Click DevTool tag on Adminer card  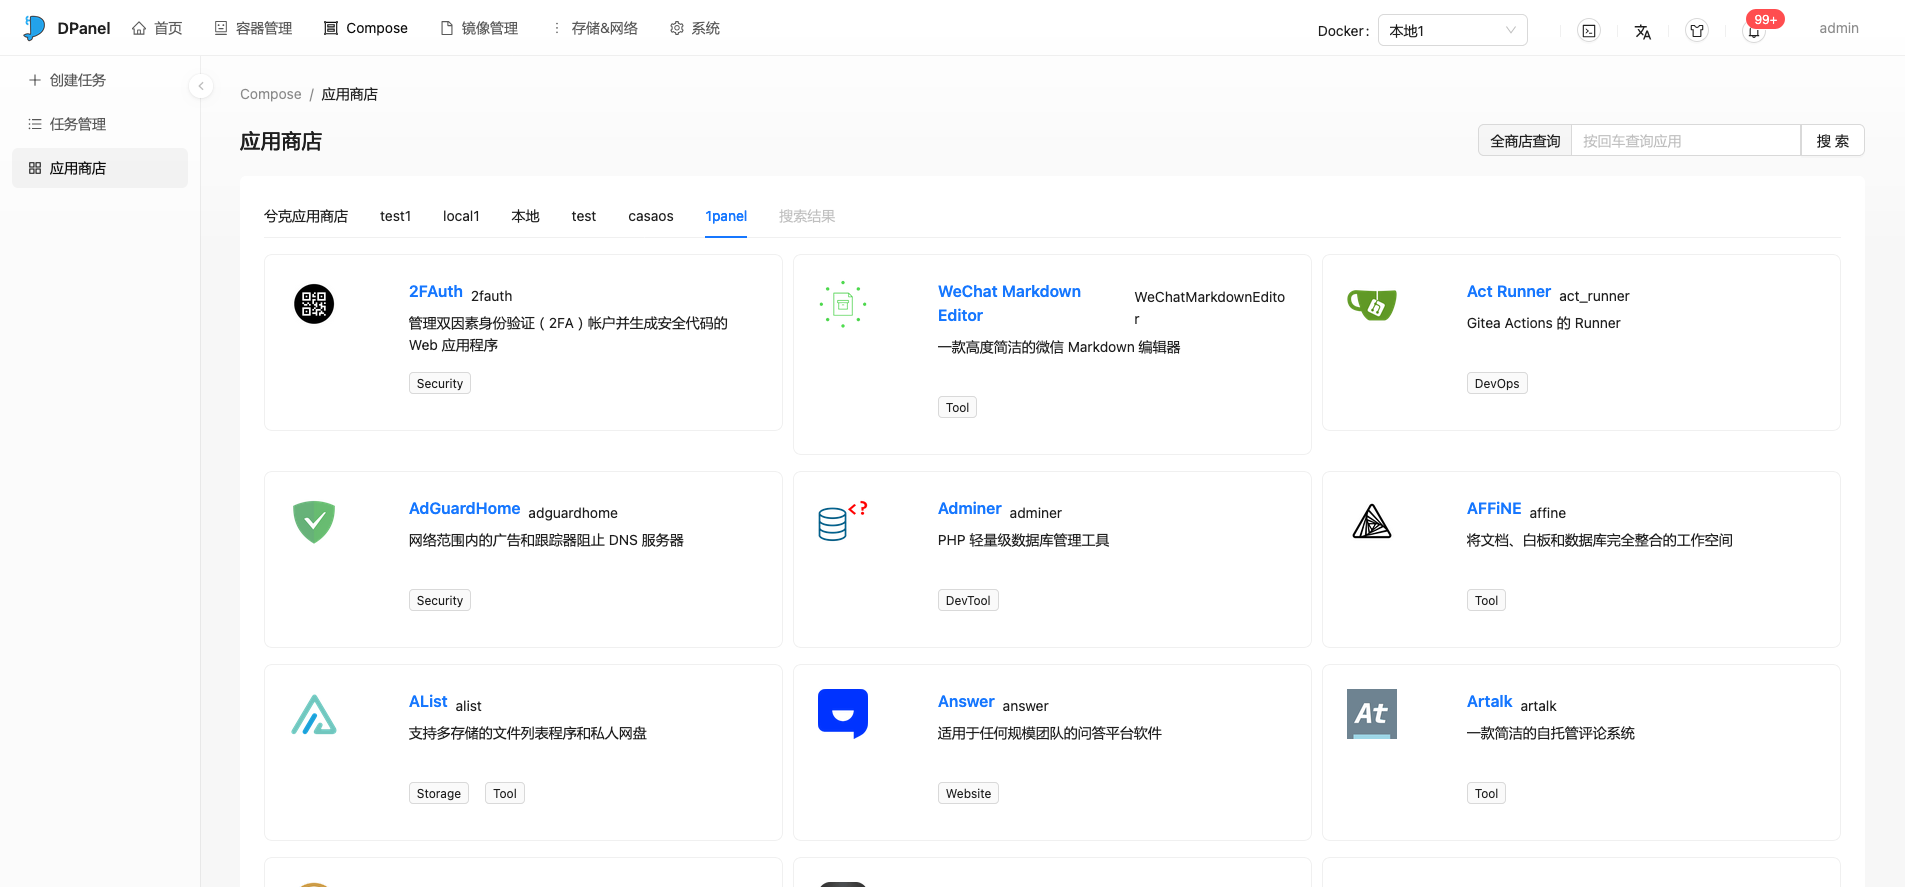point(968,600)
